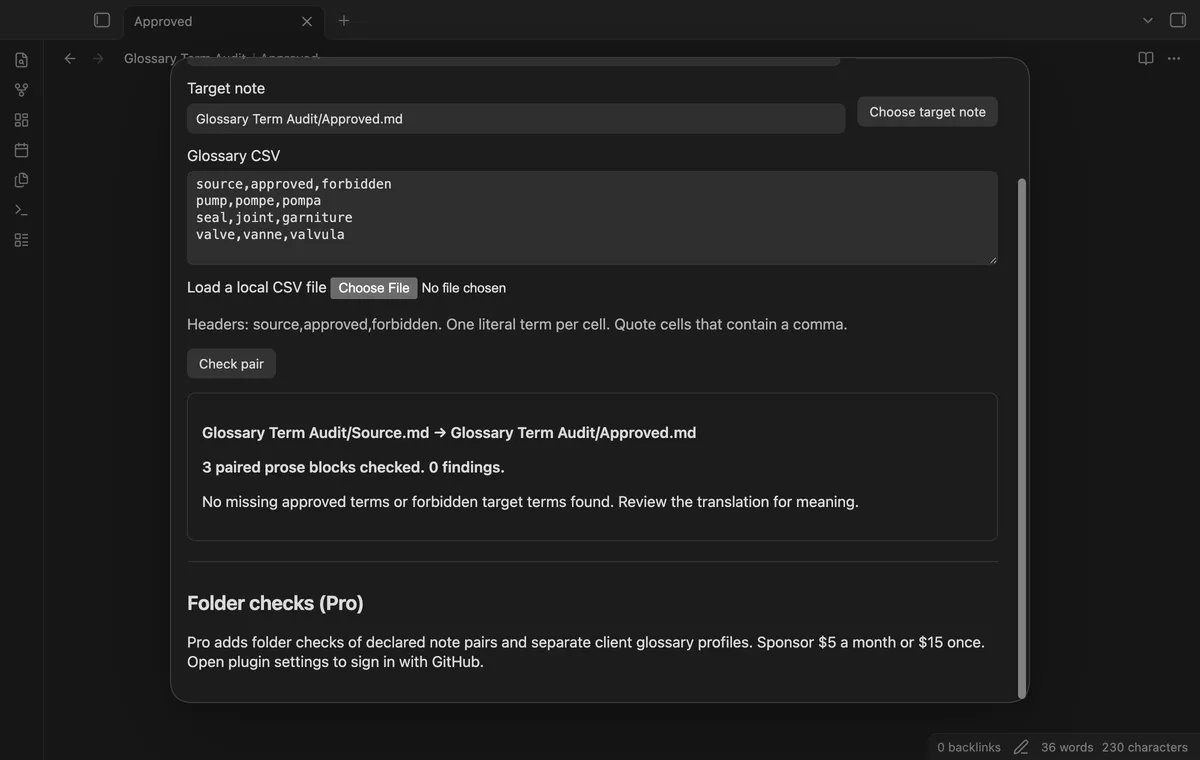This screenshot has width=1200, height=760.
Task: Navigate forward with the right arrow
Action: (x=98, y=59)
